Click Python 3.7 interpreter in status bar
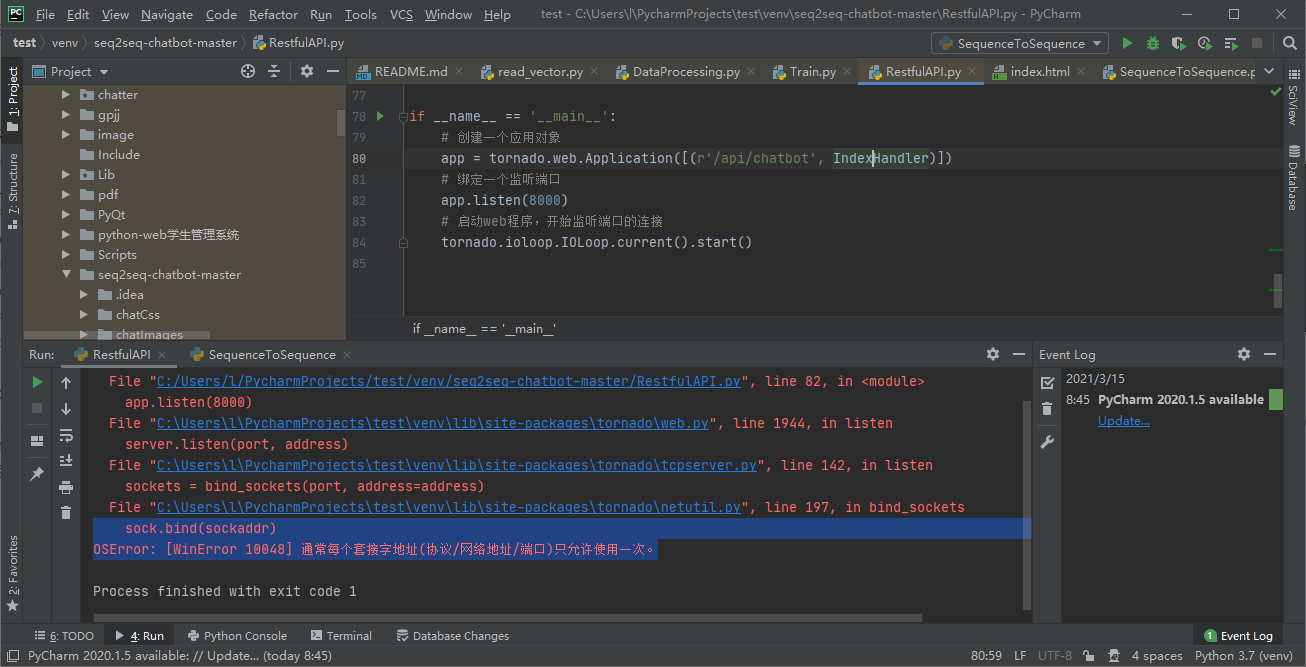 point(1243,655)
